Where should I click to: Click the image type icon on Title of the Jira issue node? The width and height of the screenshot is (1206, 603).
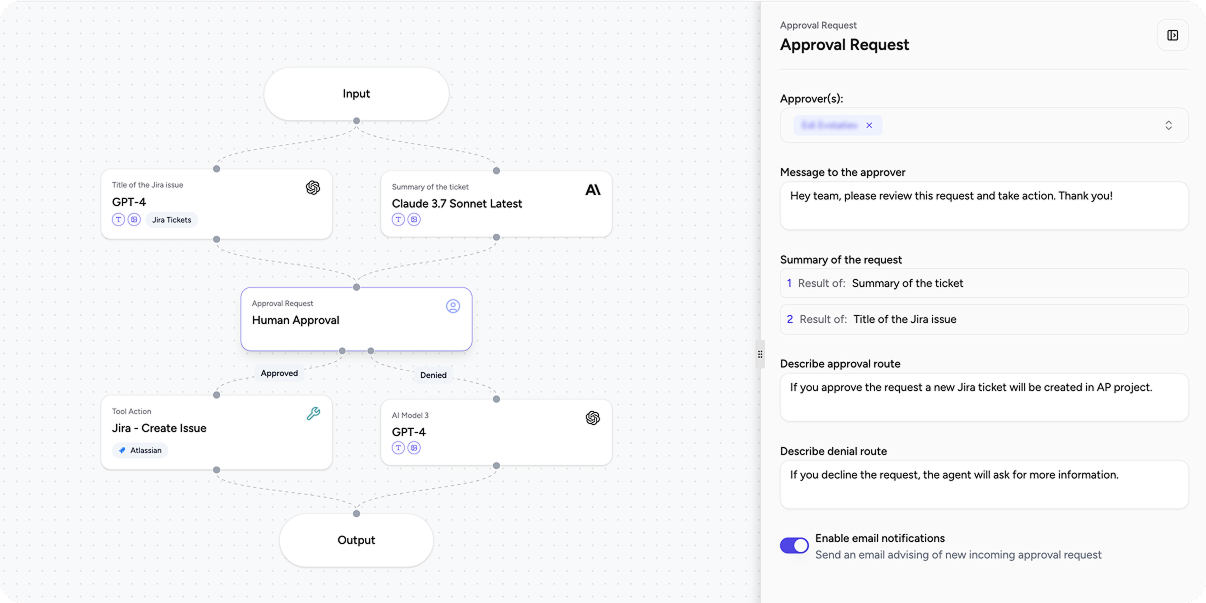tap(134, 220)
